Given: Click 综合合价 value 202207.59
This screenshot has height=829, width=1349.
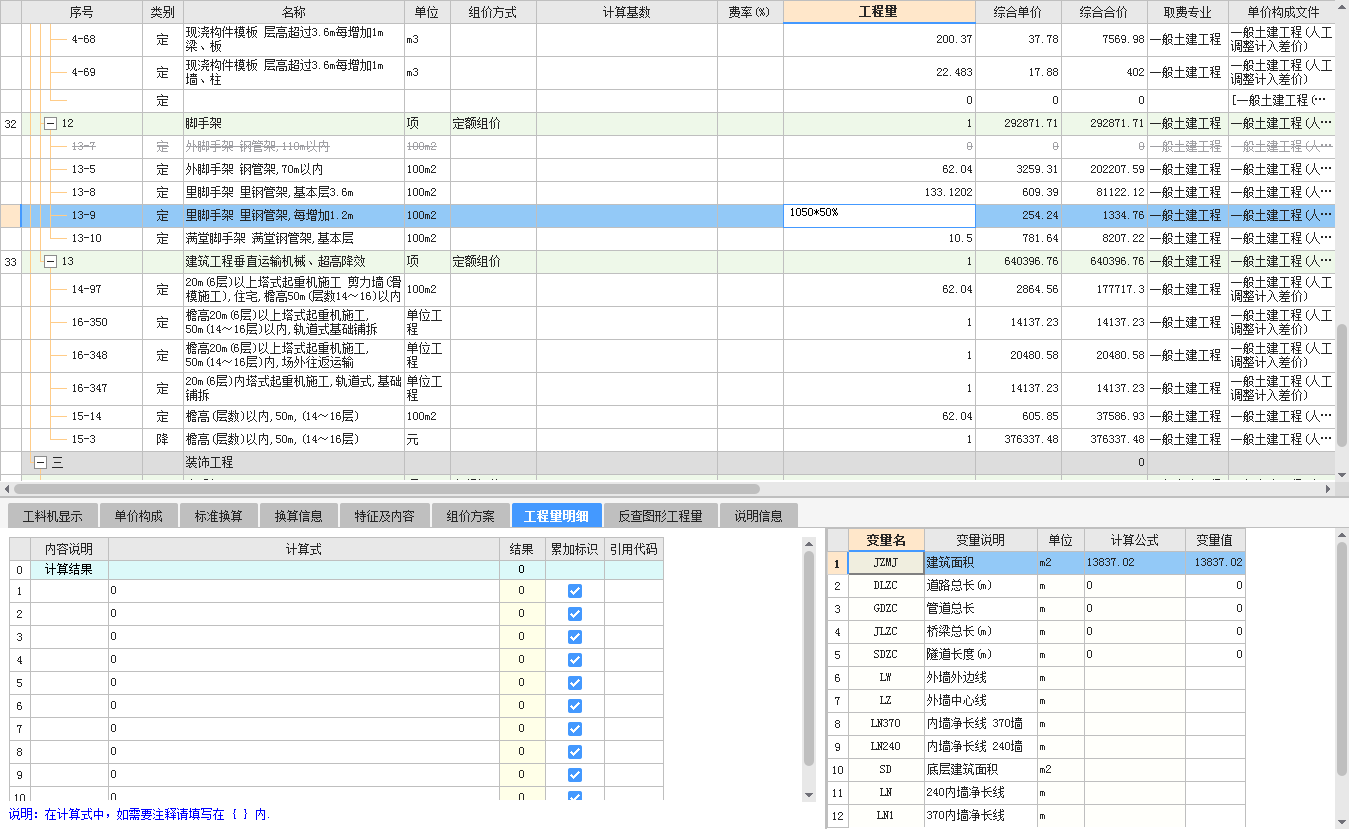Looking at the screenshot, I should coord(1104,169).
